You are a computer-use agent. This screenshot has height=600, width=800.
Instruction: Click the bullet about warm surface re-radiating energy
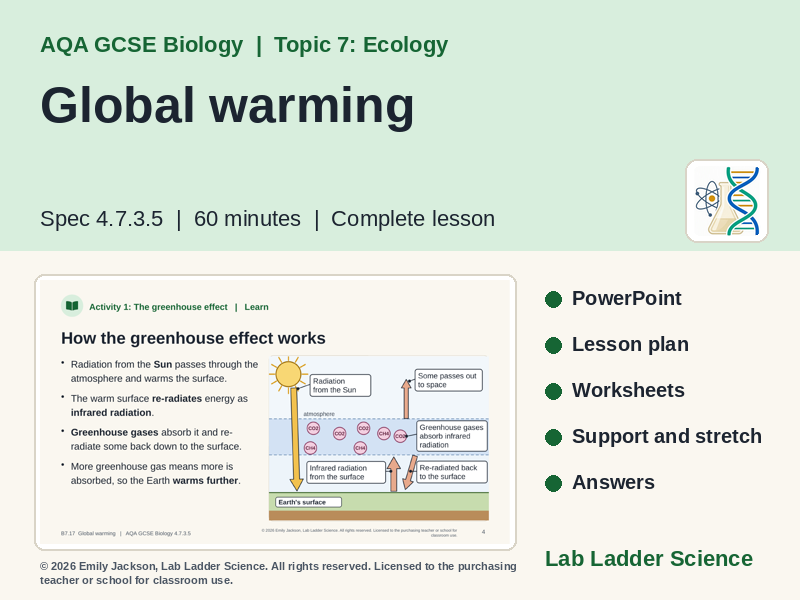(x=159, y=405)
